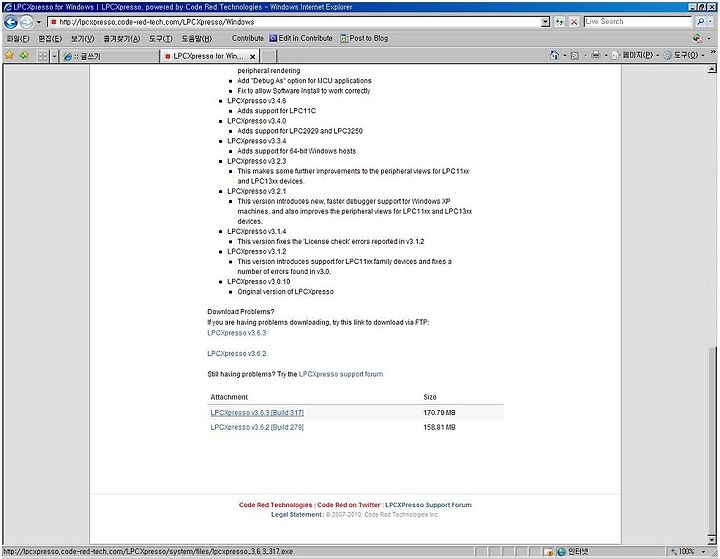Open the 파일(F) menu
The width and height of the screenshot is (720, 559).
(18, 39)
